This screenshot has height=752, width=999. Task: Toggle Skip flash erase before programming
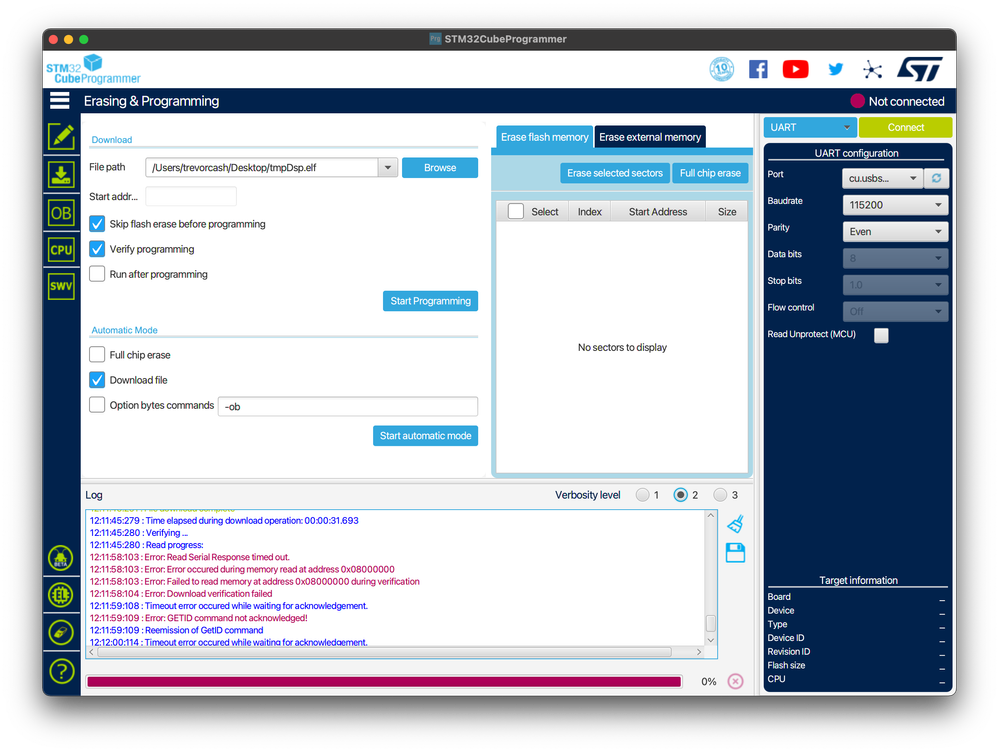(97, 224)
